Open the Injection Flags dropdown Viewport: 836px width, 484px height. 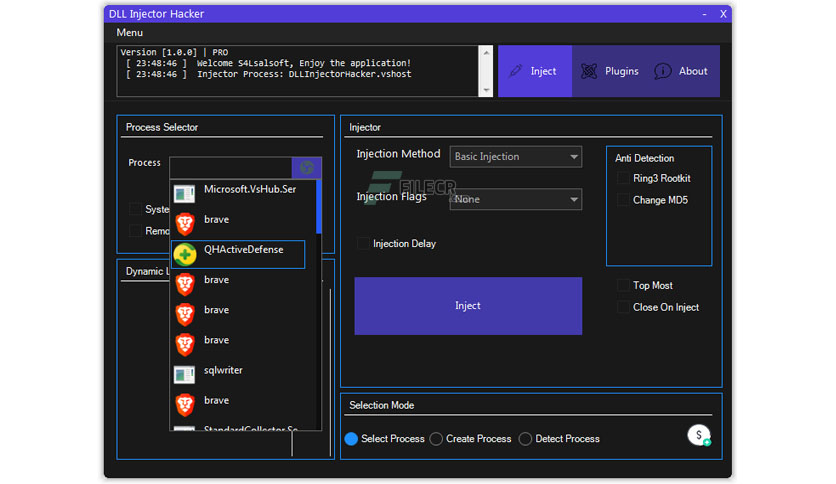516,199
